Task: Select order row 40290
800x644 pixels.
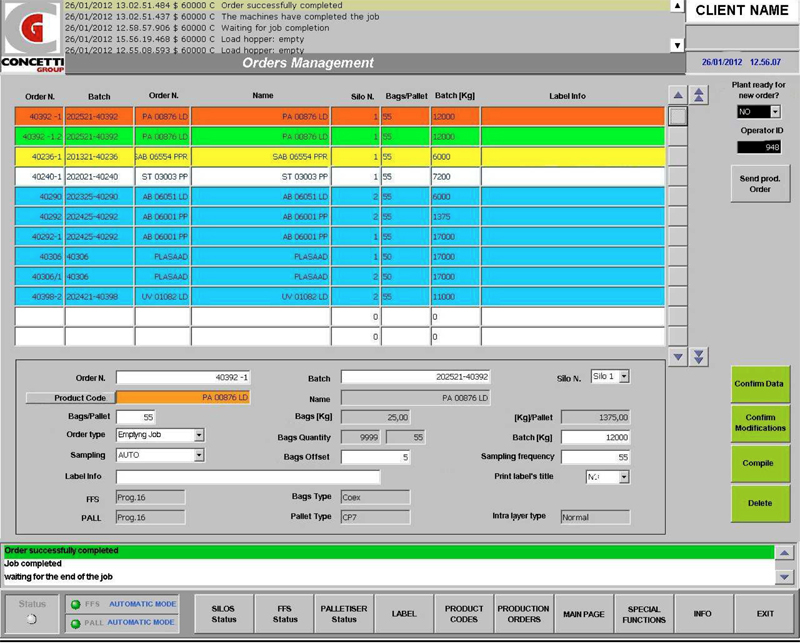Action: coord(340,196)
